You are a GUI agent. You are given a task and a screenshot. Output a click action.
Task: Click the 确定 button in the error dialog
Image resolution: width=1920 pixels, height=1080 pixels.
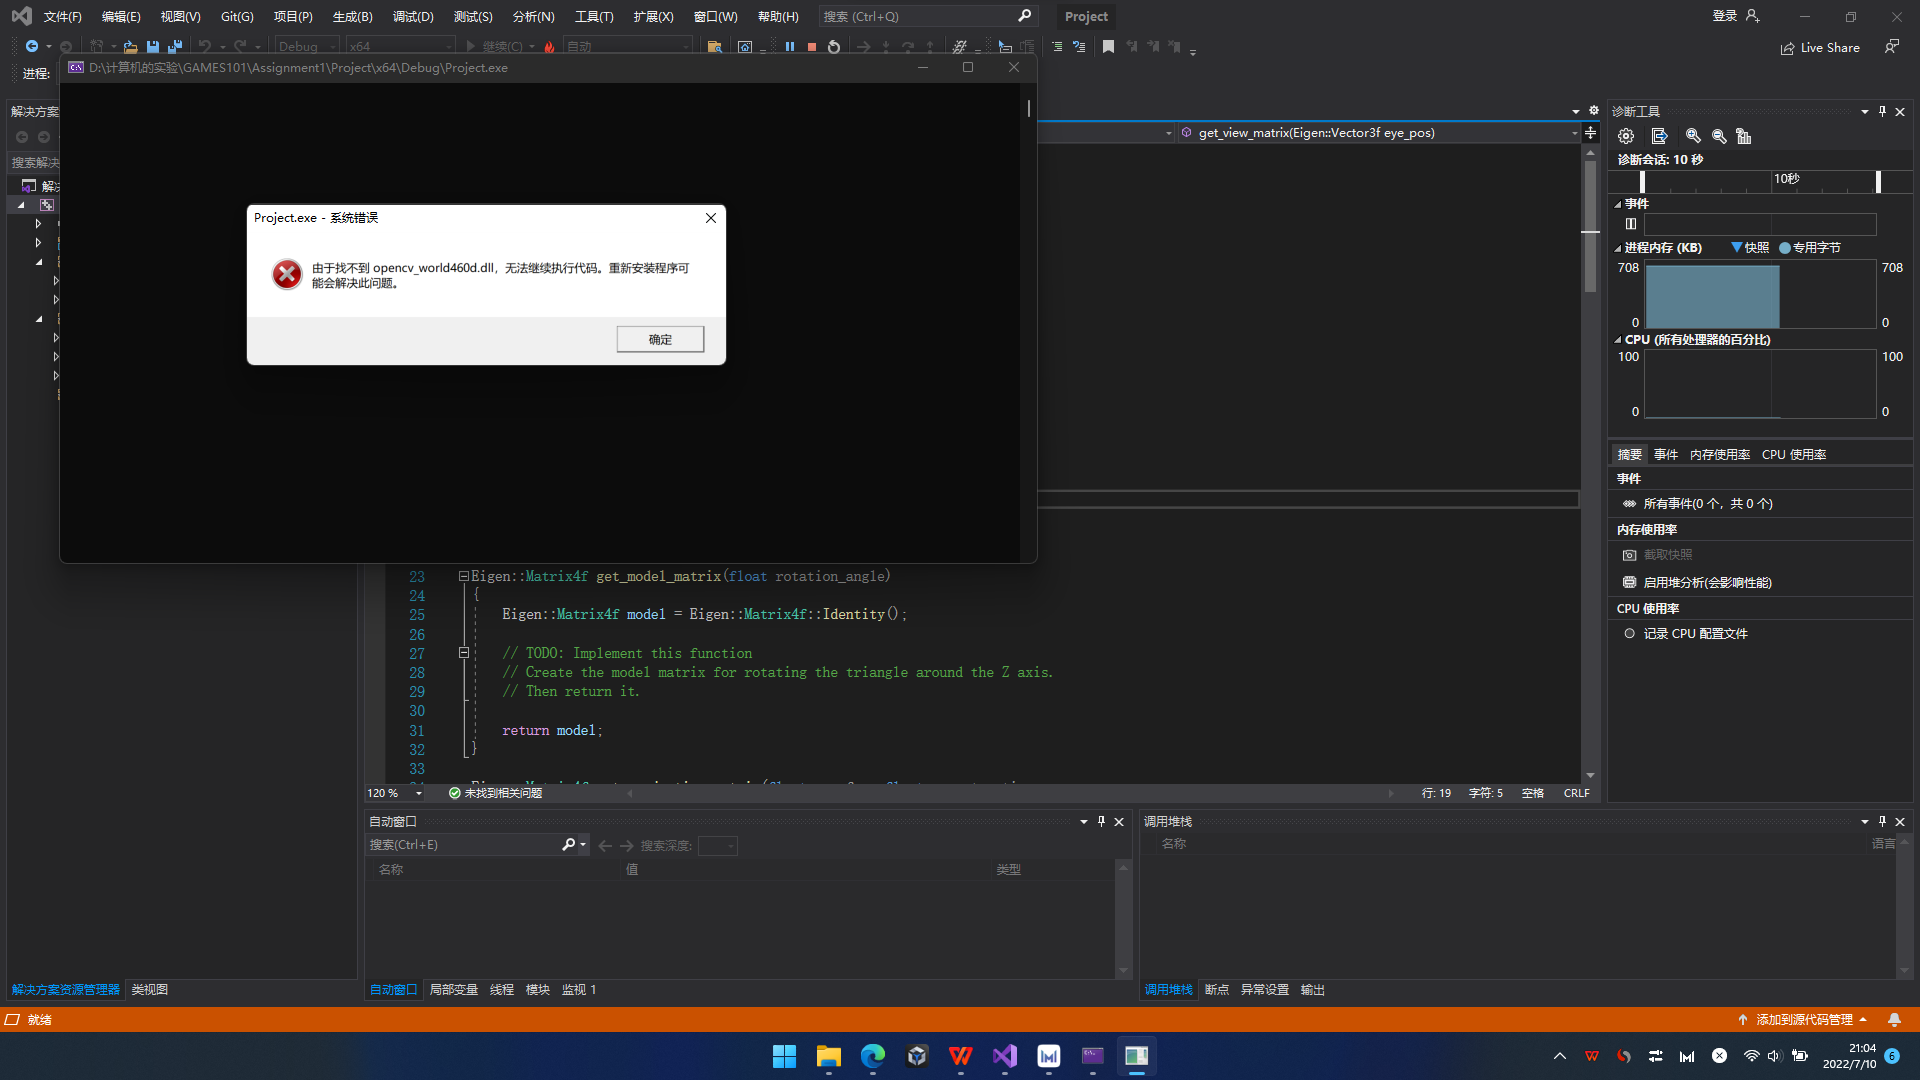pos(660,339)
